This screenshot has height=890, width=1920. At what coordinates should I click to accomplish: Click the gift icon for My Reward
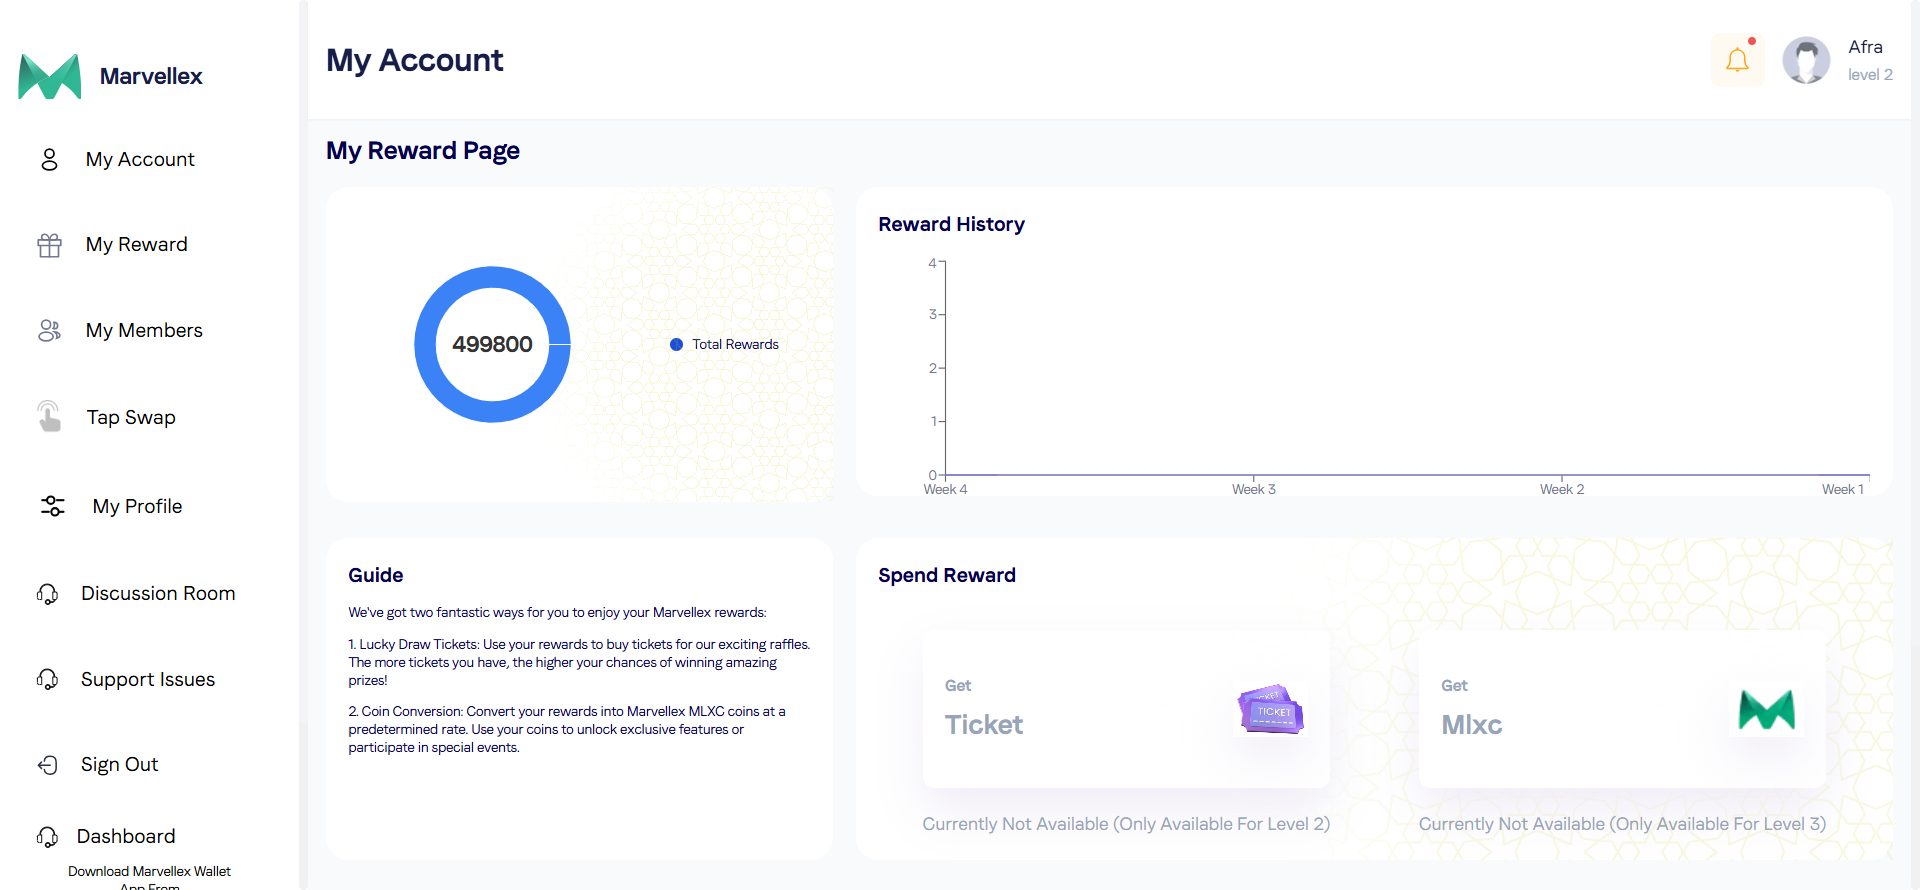(49, 245)
